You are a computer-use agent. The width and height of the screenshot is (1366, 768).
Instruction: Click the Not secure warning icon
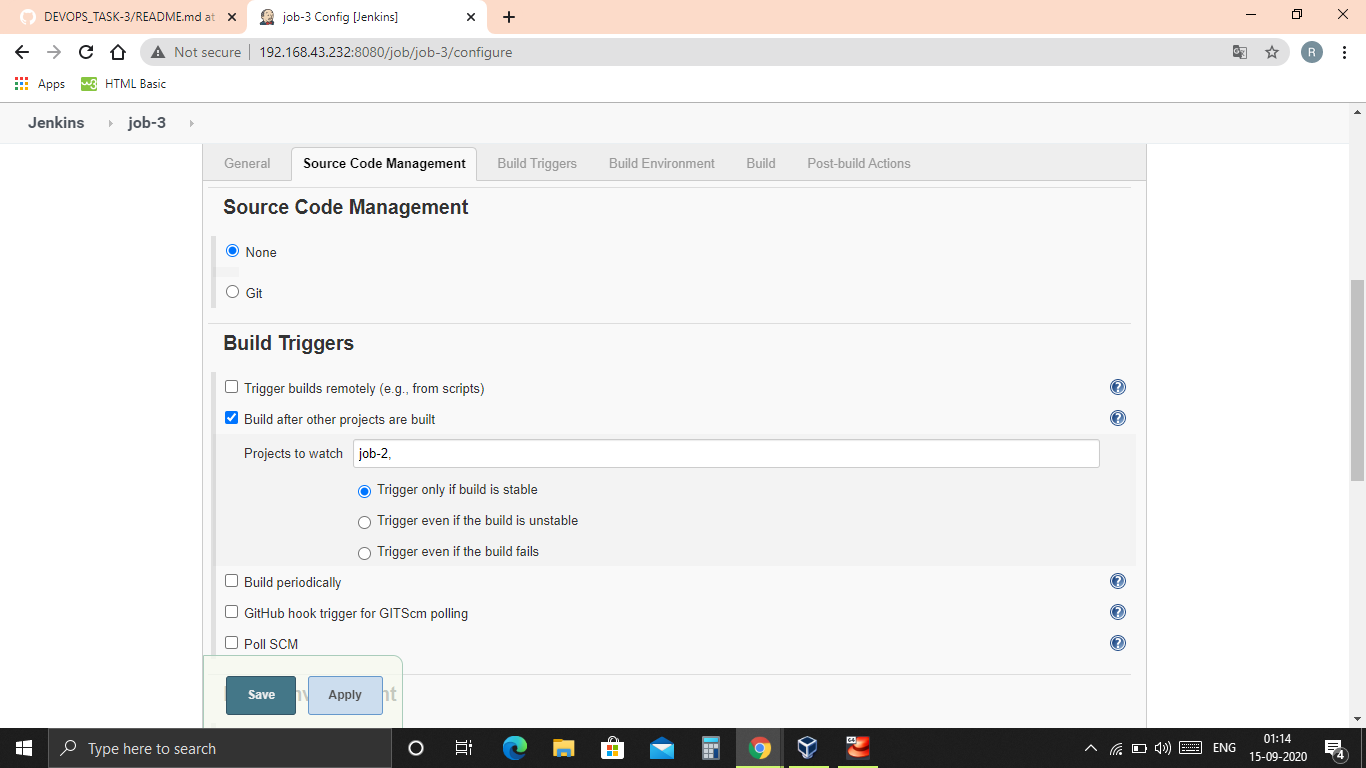coord(158,52)
